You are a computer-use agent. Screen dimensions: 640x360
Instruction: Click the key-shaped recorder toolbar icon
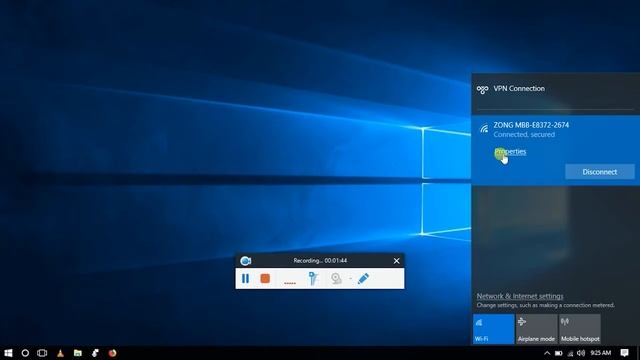click(313, 278)
